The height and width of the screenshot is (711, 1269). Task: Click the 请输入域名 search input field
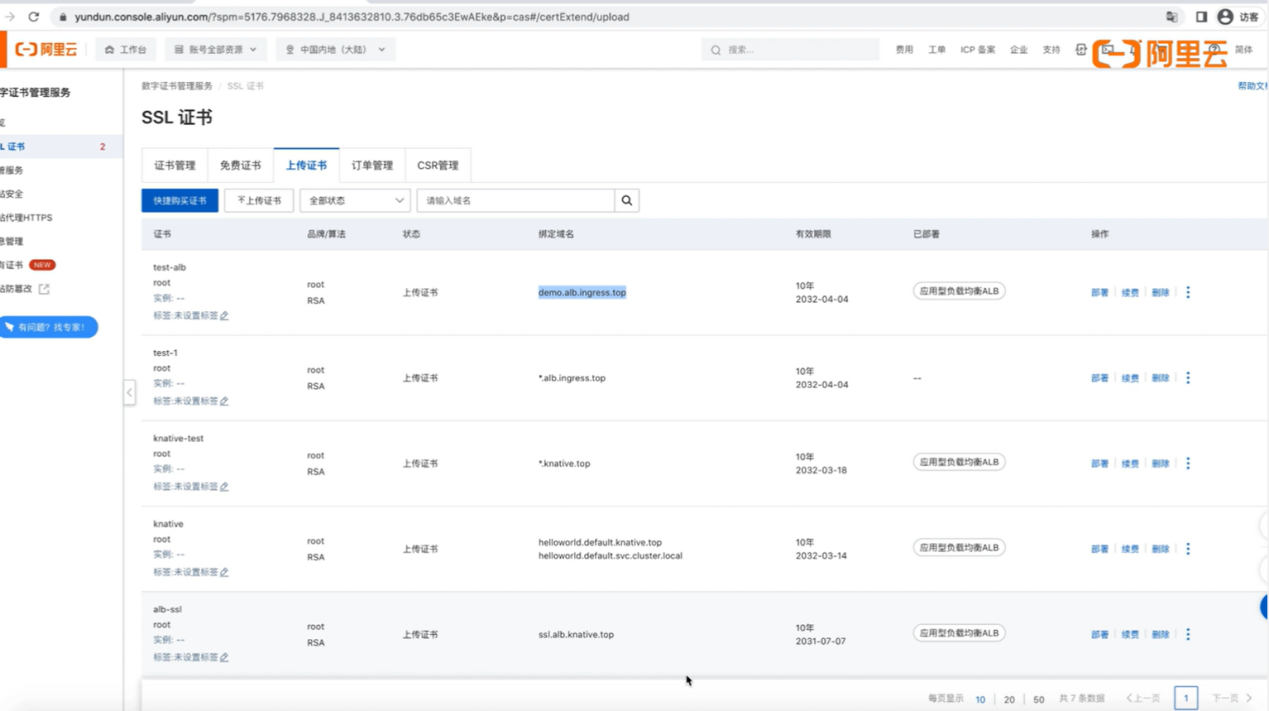pyautogui.click(x=515, y=200)
